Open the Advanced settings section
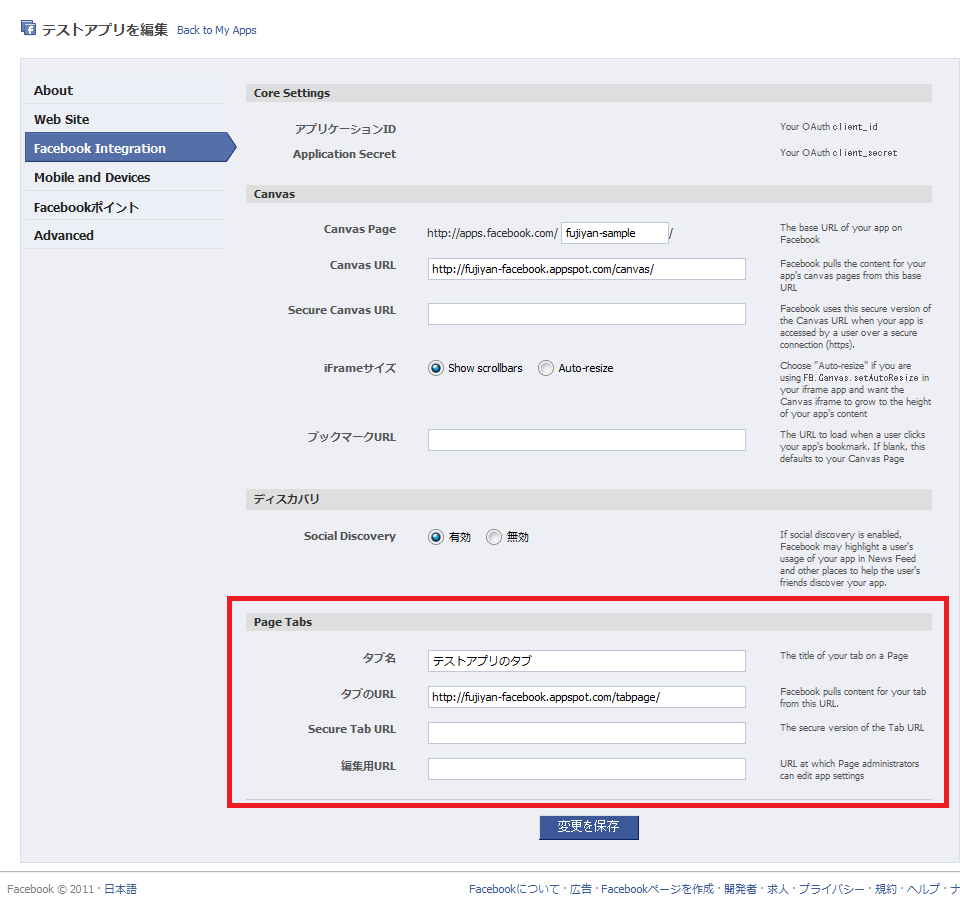 126,236
